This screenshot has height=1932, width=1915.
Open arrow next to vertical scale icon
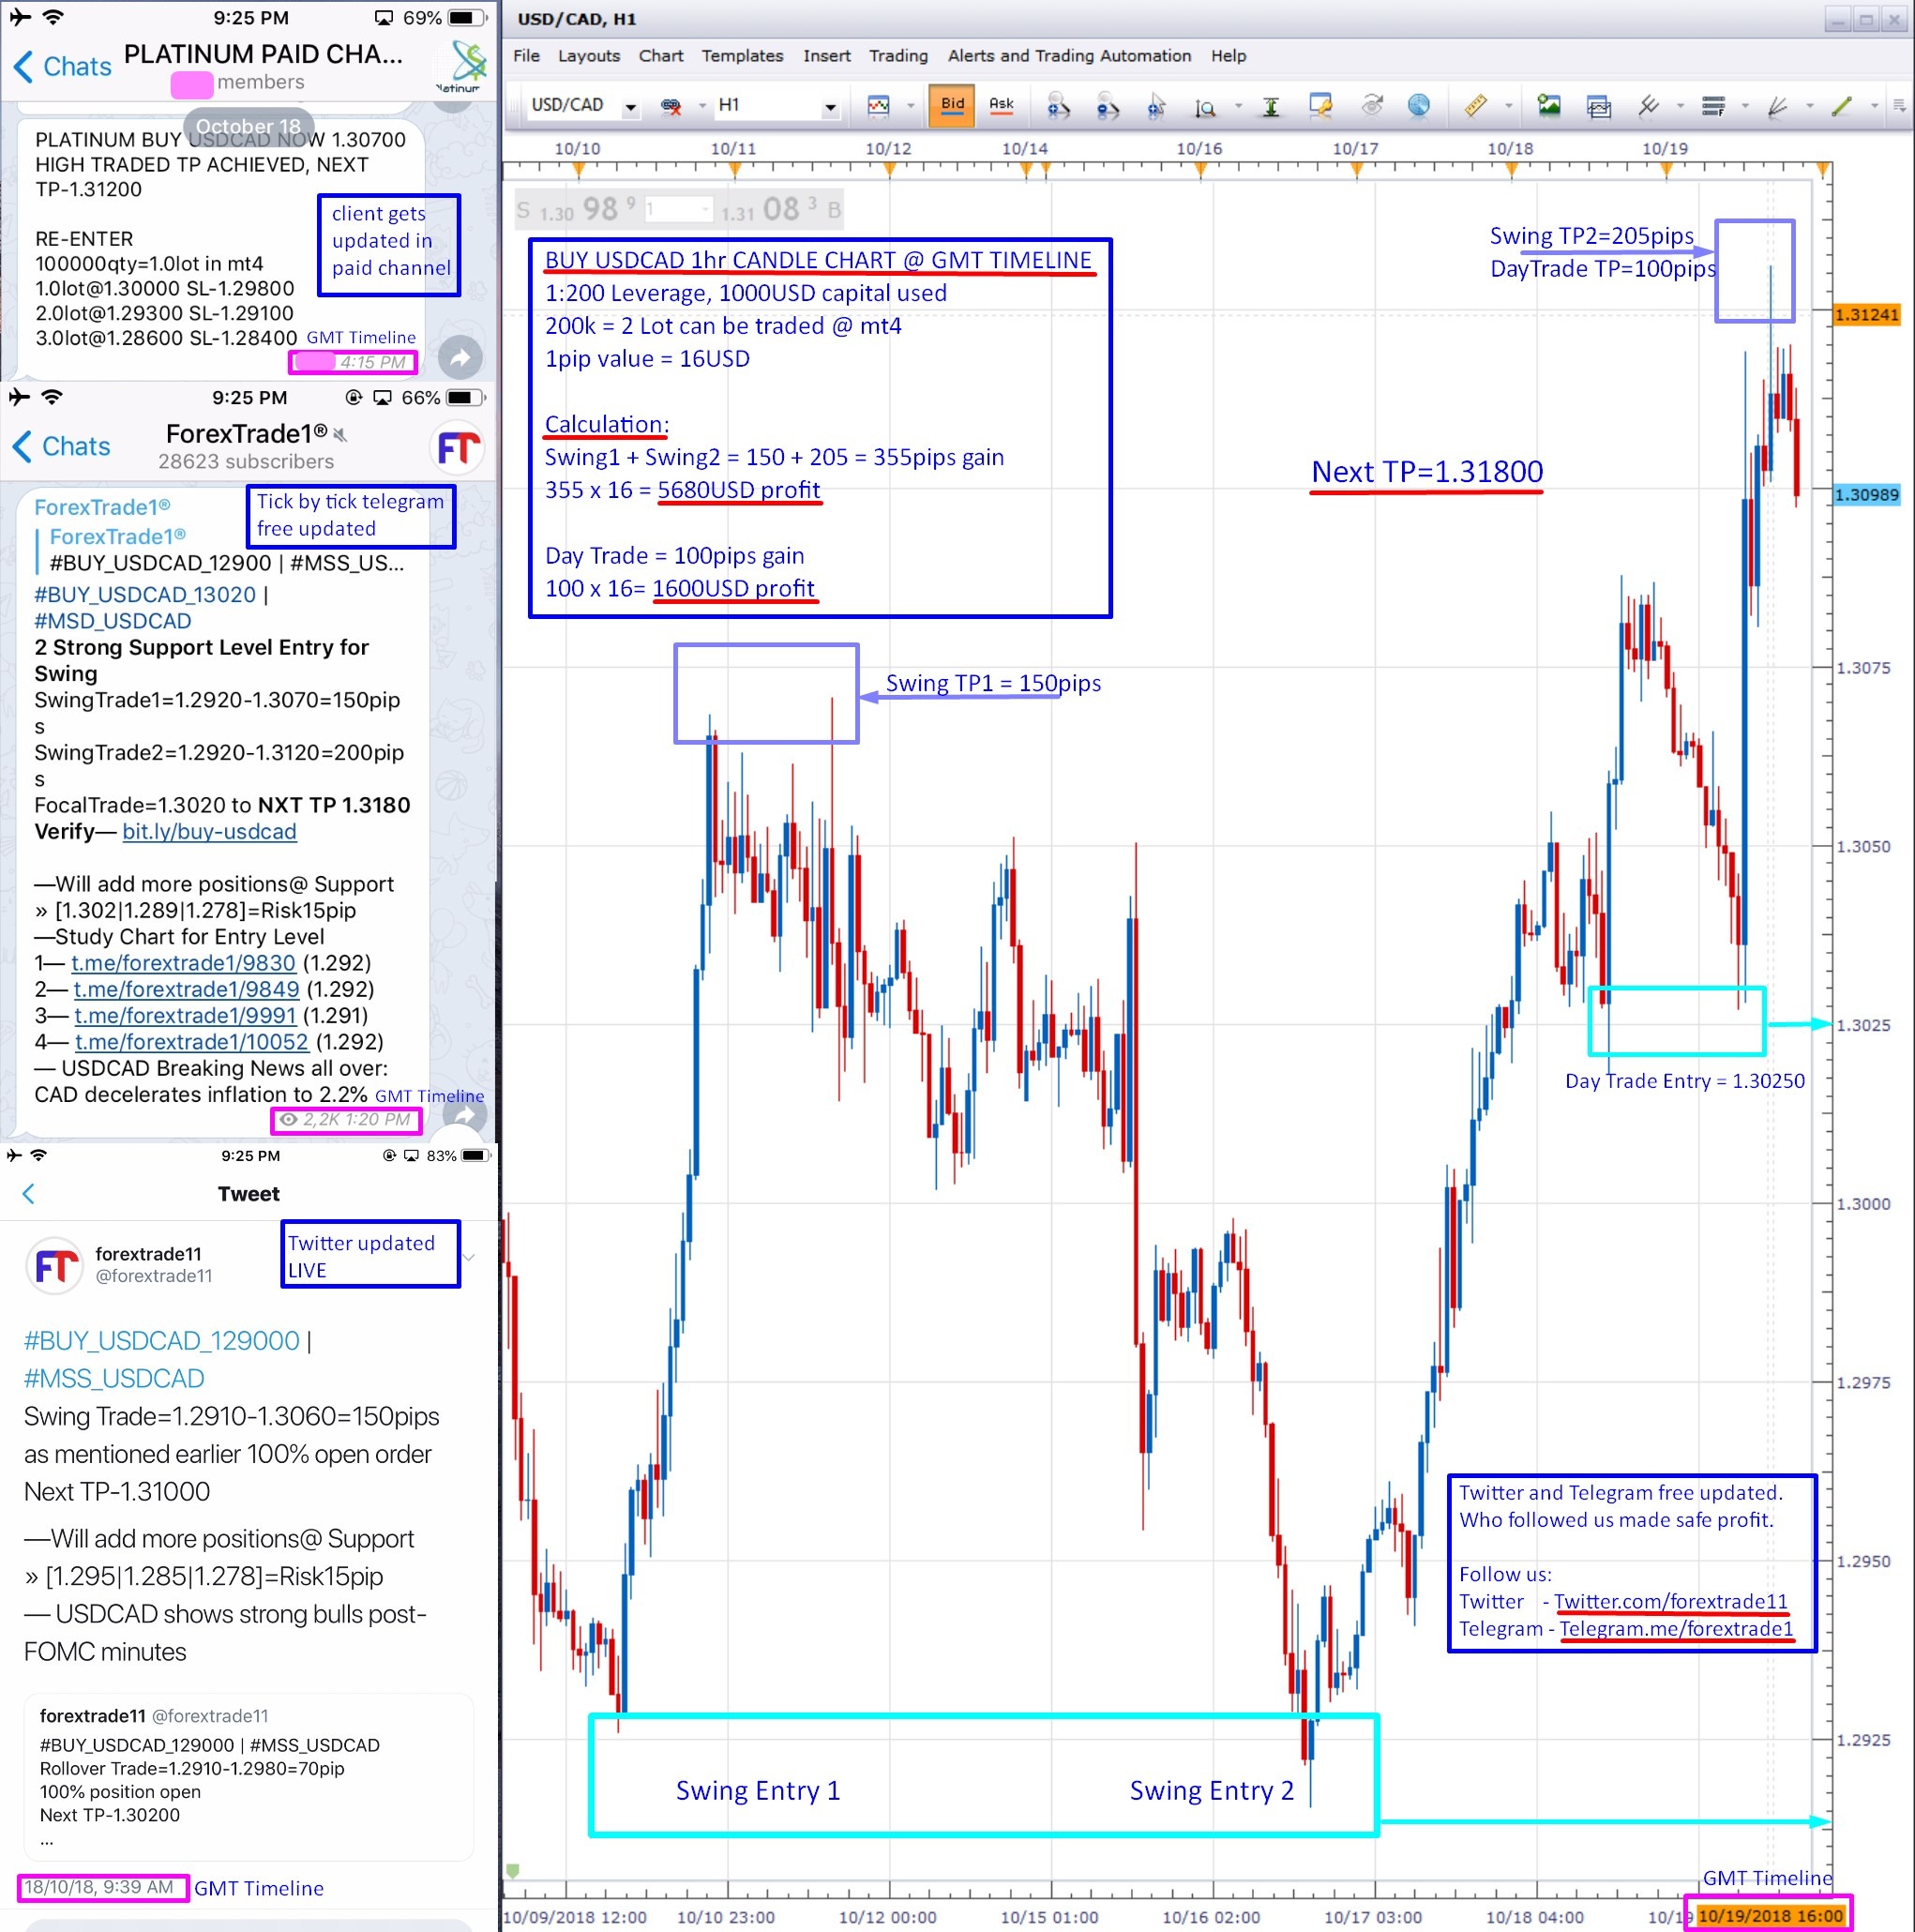[1238, 105]
